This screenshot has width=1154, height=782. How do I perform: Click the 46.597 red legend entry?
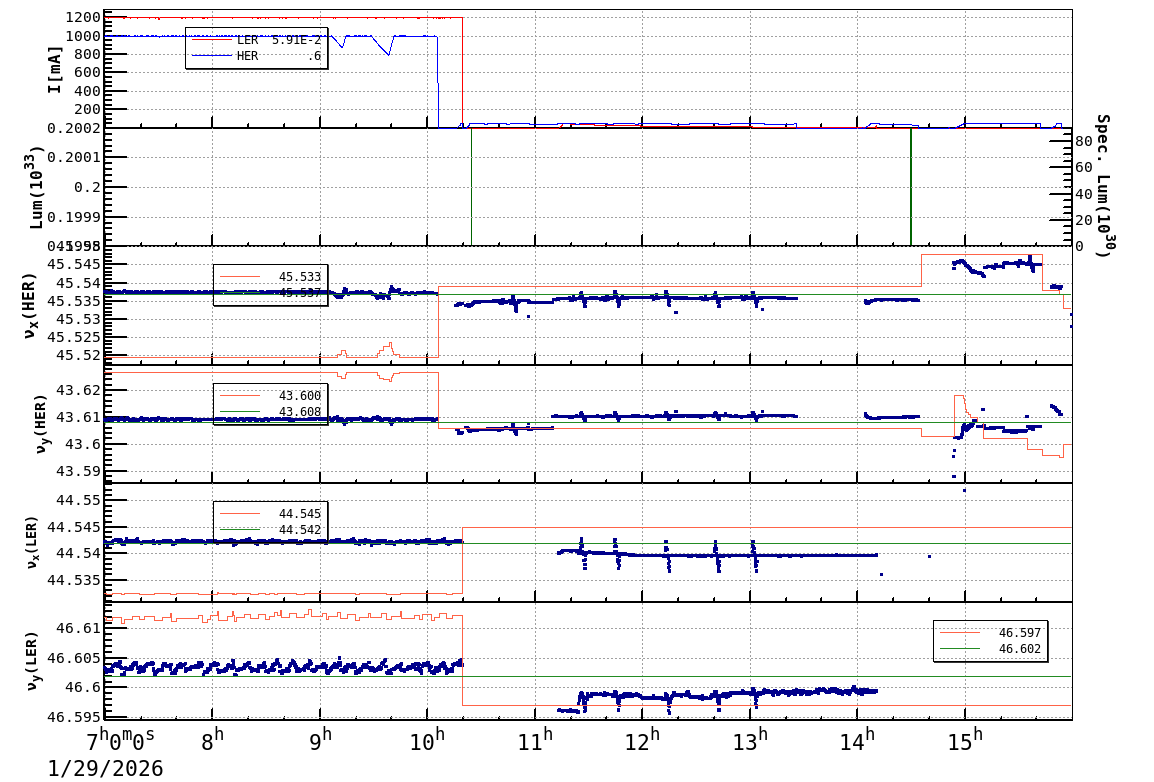pyautogui.click(x=990, y=633)
